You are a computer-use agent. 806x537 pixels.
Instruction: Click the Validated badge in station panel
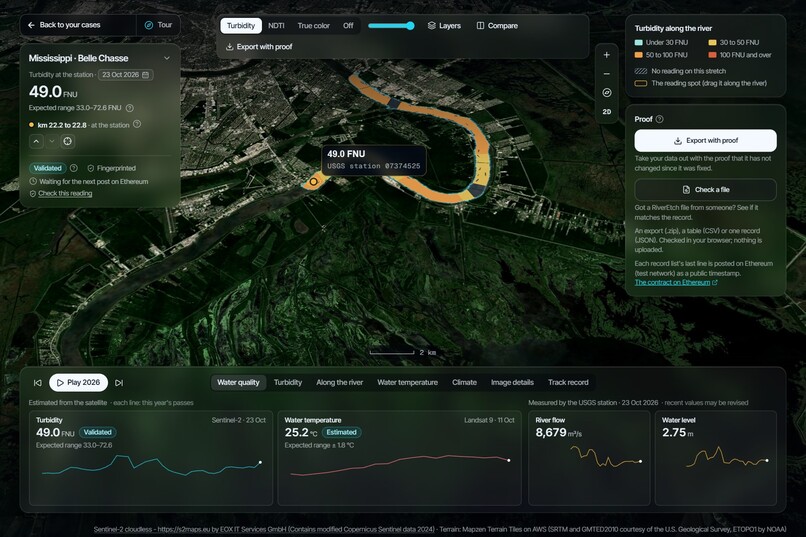point(47,168)
